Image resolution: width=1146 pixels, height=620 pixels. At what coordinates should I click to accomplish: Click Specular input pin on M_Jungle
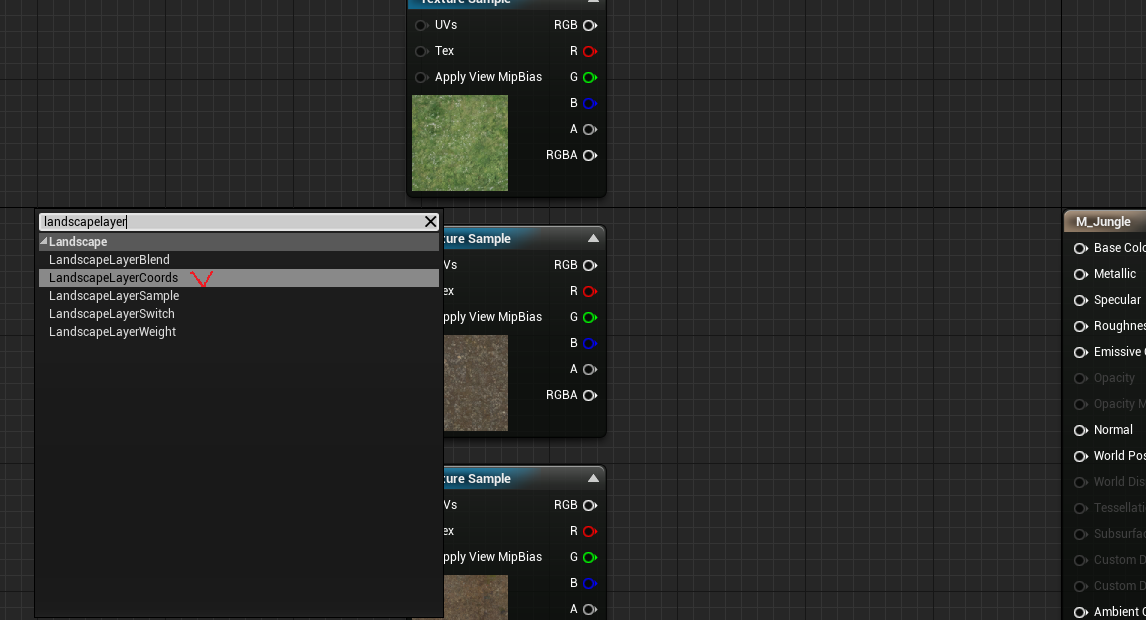point(1080,300)
